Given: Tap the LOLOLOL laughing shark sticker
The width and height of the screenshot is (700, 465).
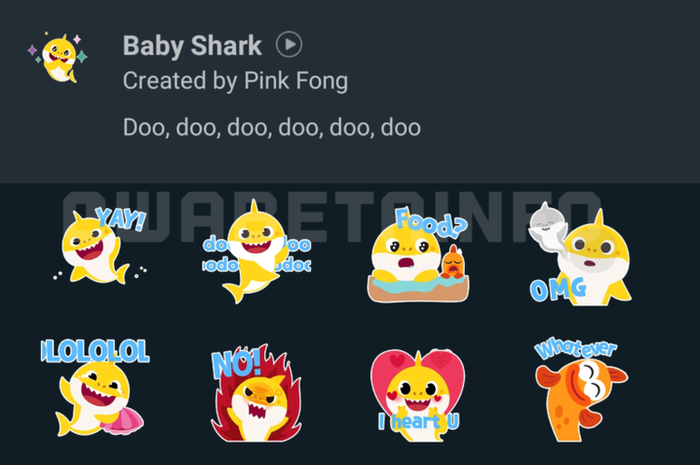Looking at the screenshot, I should [x=95, y=388].
